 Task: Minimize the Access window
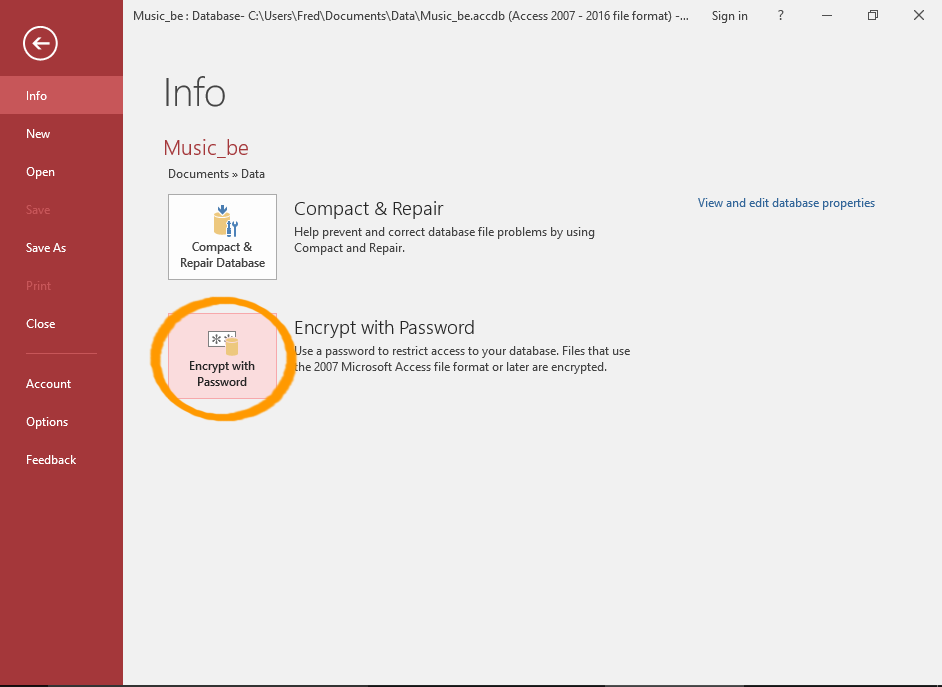[x=826, y=16]
